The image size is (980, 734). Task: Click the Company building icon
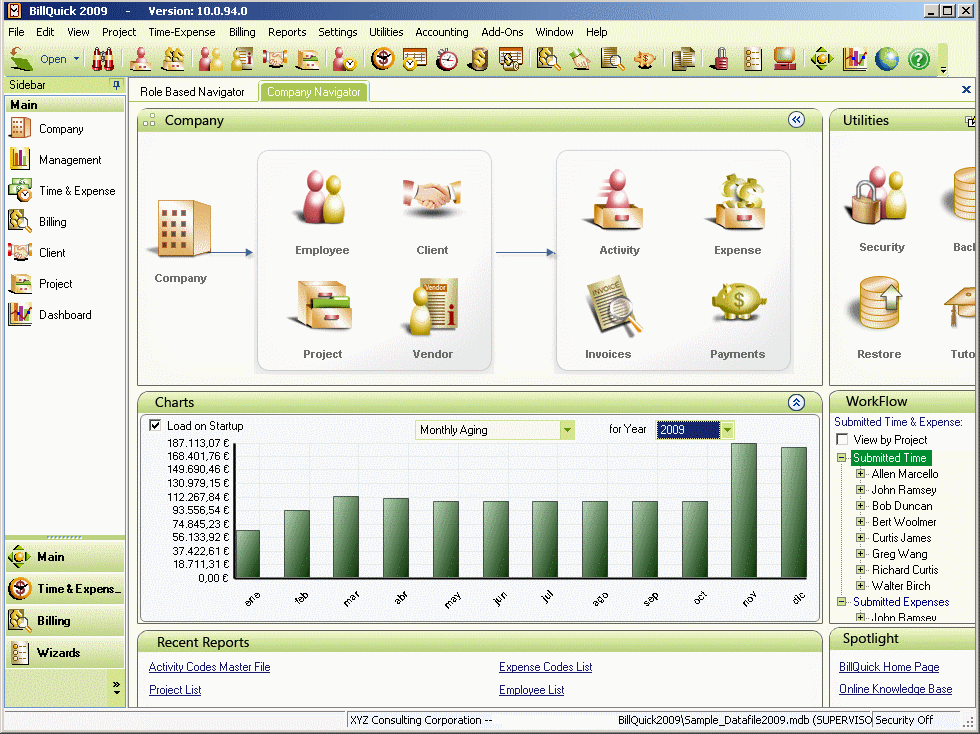click(x=183, y=229)
